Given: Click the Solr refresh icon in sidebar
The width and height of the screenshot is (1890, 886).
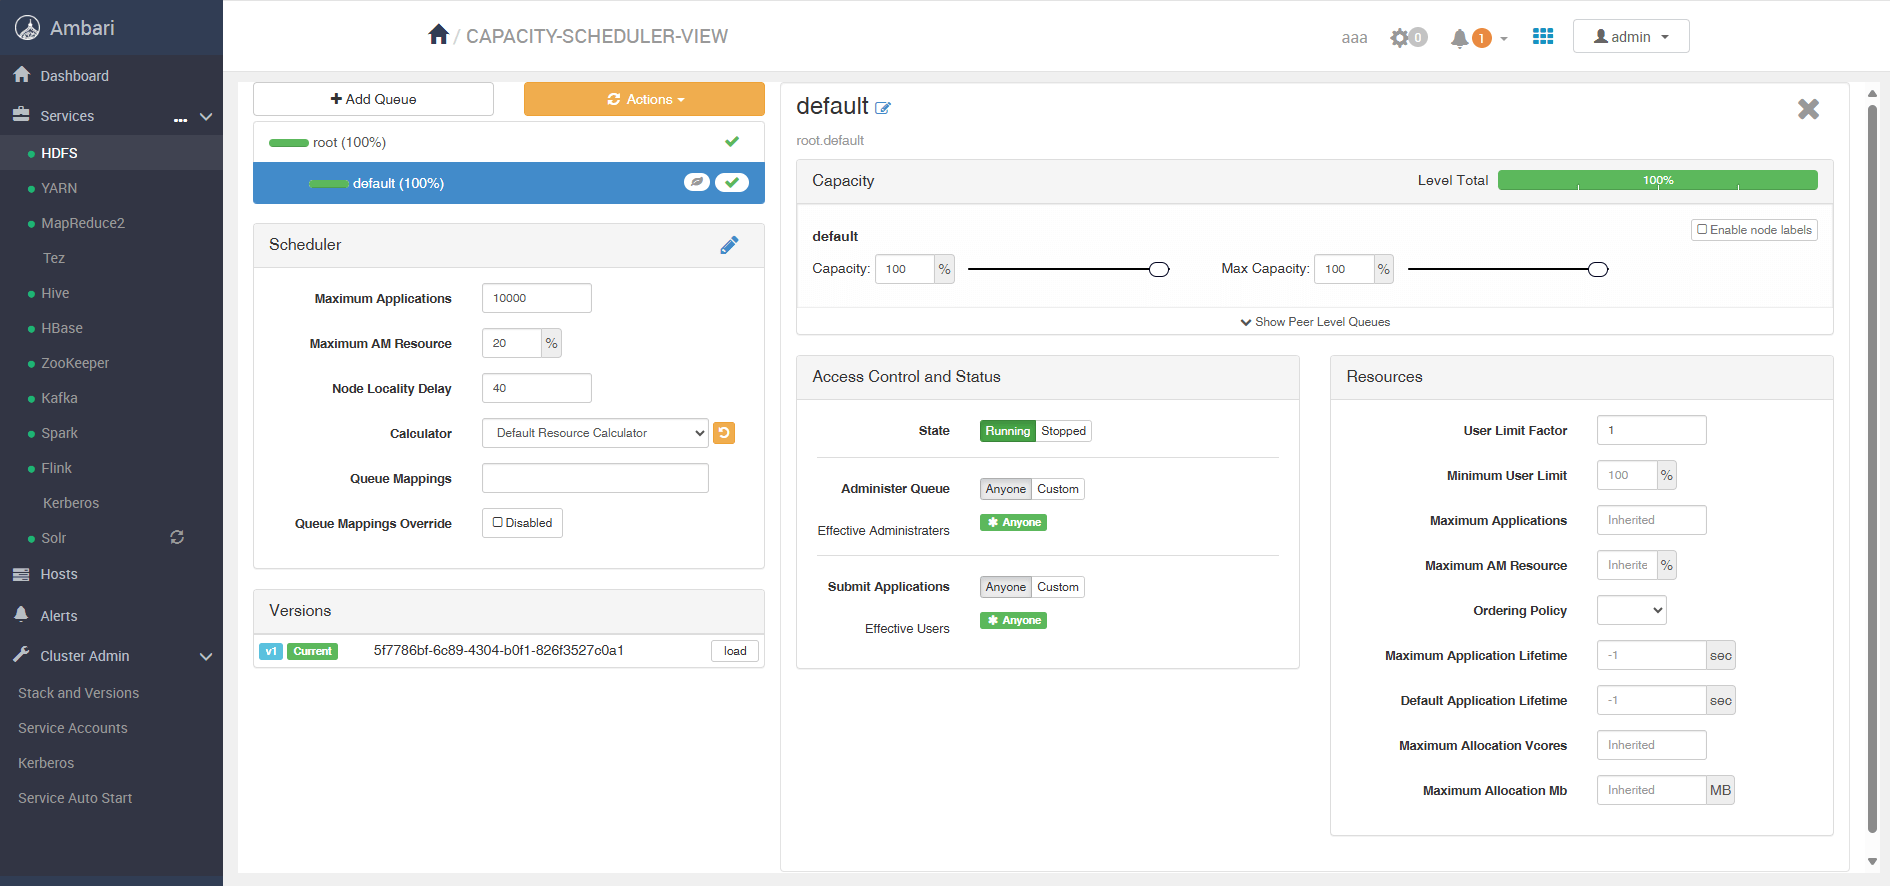Looking at the screenshot, I should (177, 538).
